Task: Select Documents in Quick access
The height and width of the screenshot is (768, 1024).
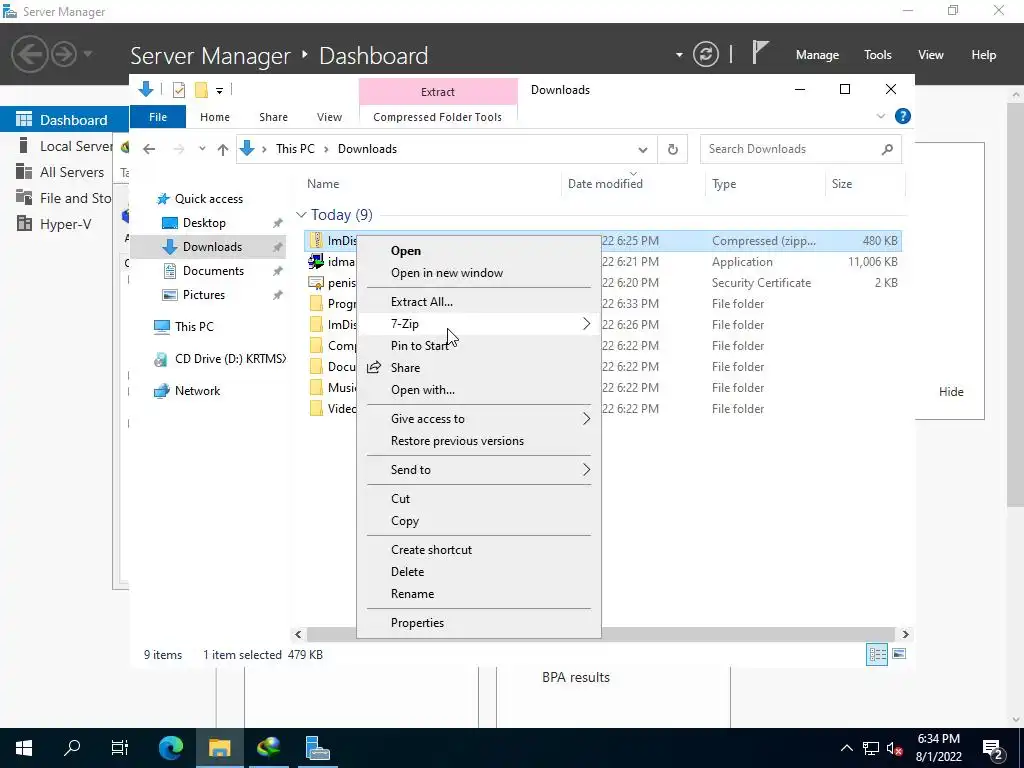Action: 213,270
